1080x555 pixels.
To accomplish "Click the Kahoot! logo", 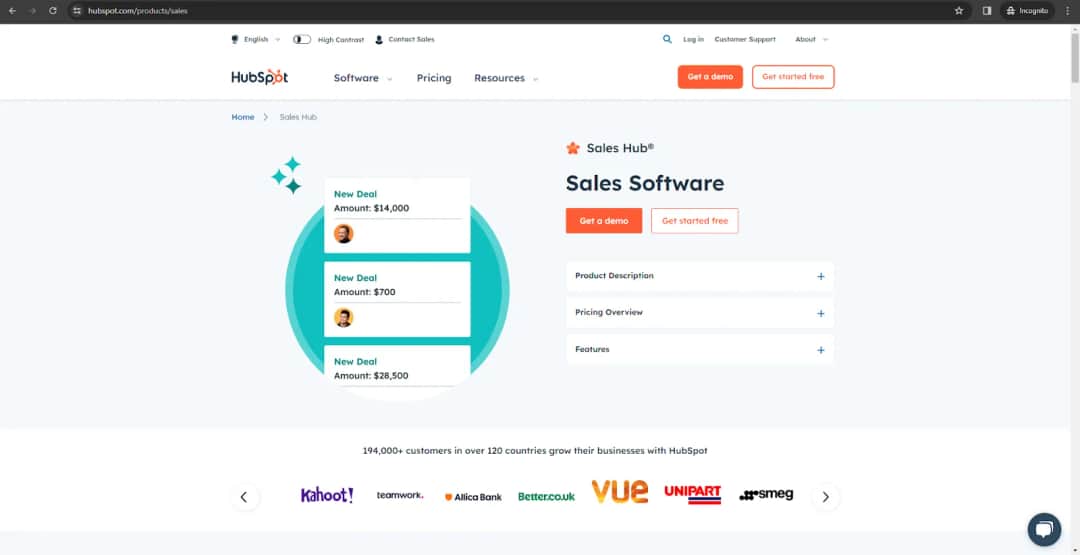I will 327,495.
